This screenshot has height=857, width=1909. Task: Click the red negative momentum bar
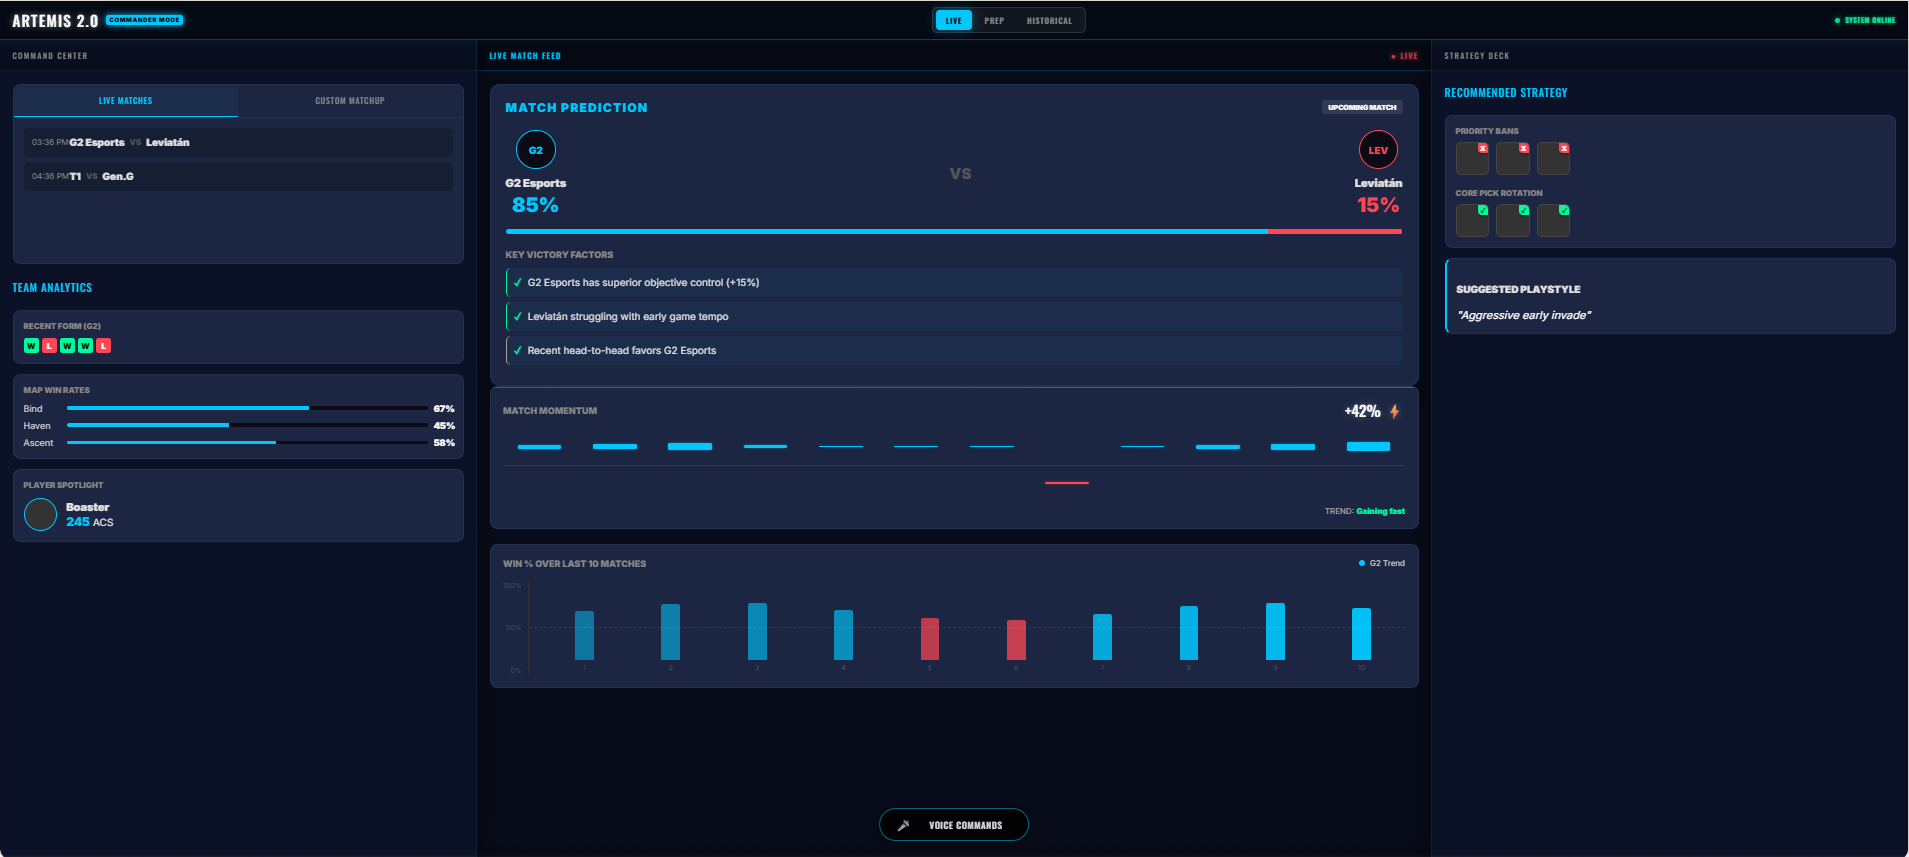pos(1067,483)
